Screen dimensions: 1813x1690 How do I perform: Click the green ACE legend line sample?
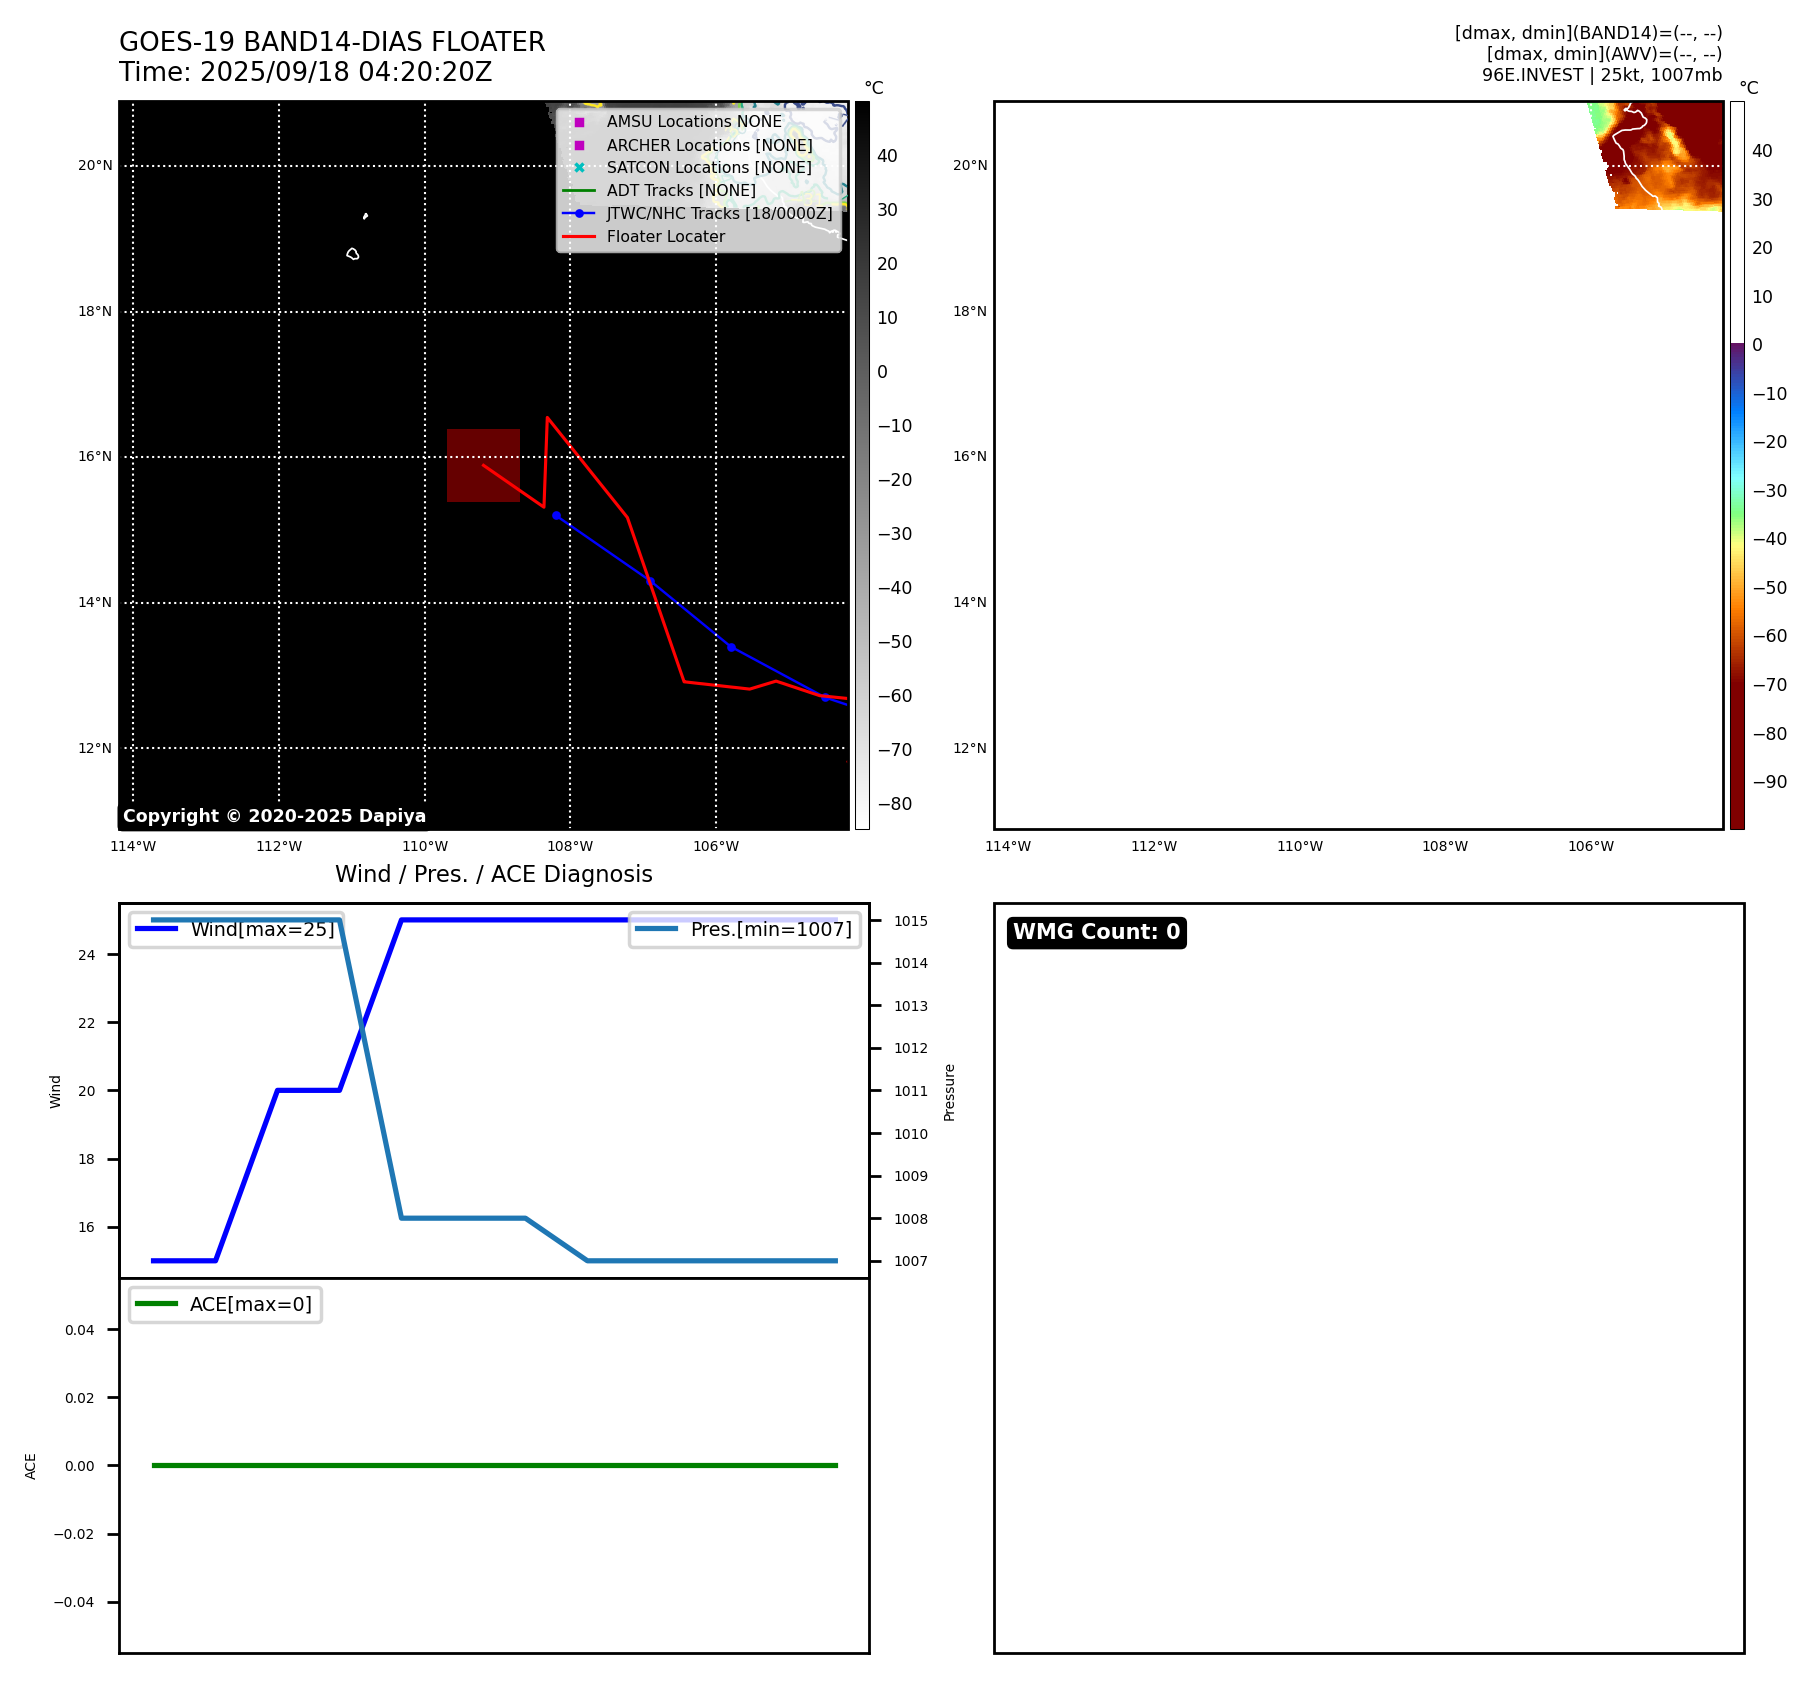157,1304
